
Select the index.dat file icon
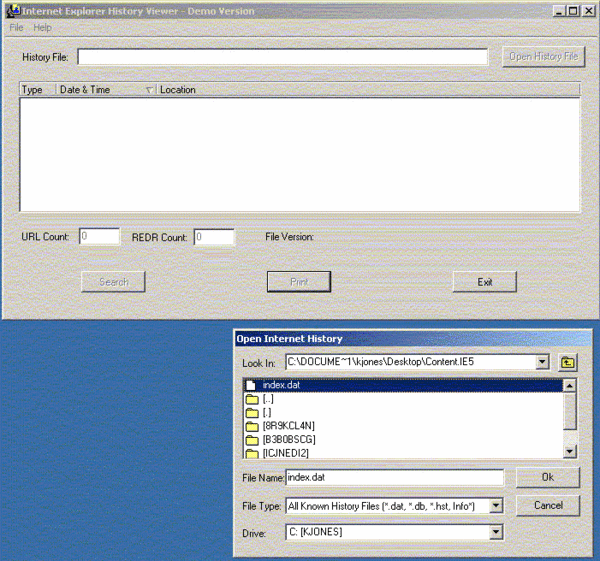click(x=252, y=385)
